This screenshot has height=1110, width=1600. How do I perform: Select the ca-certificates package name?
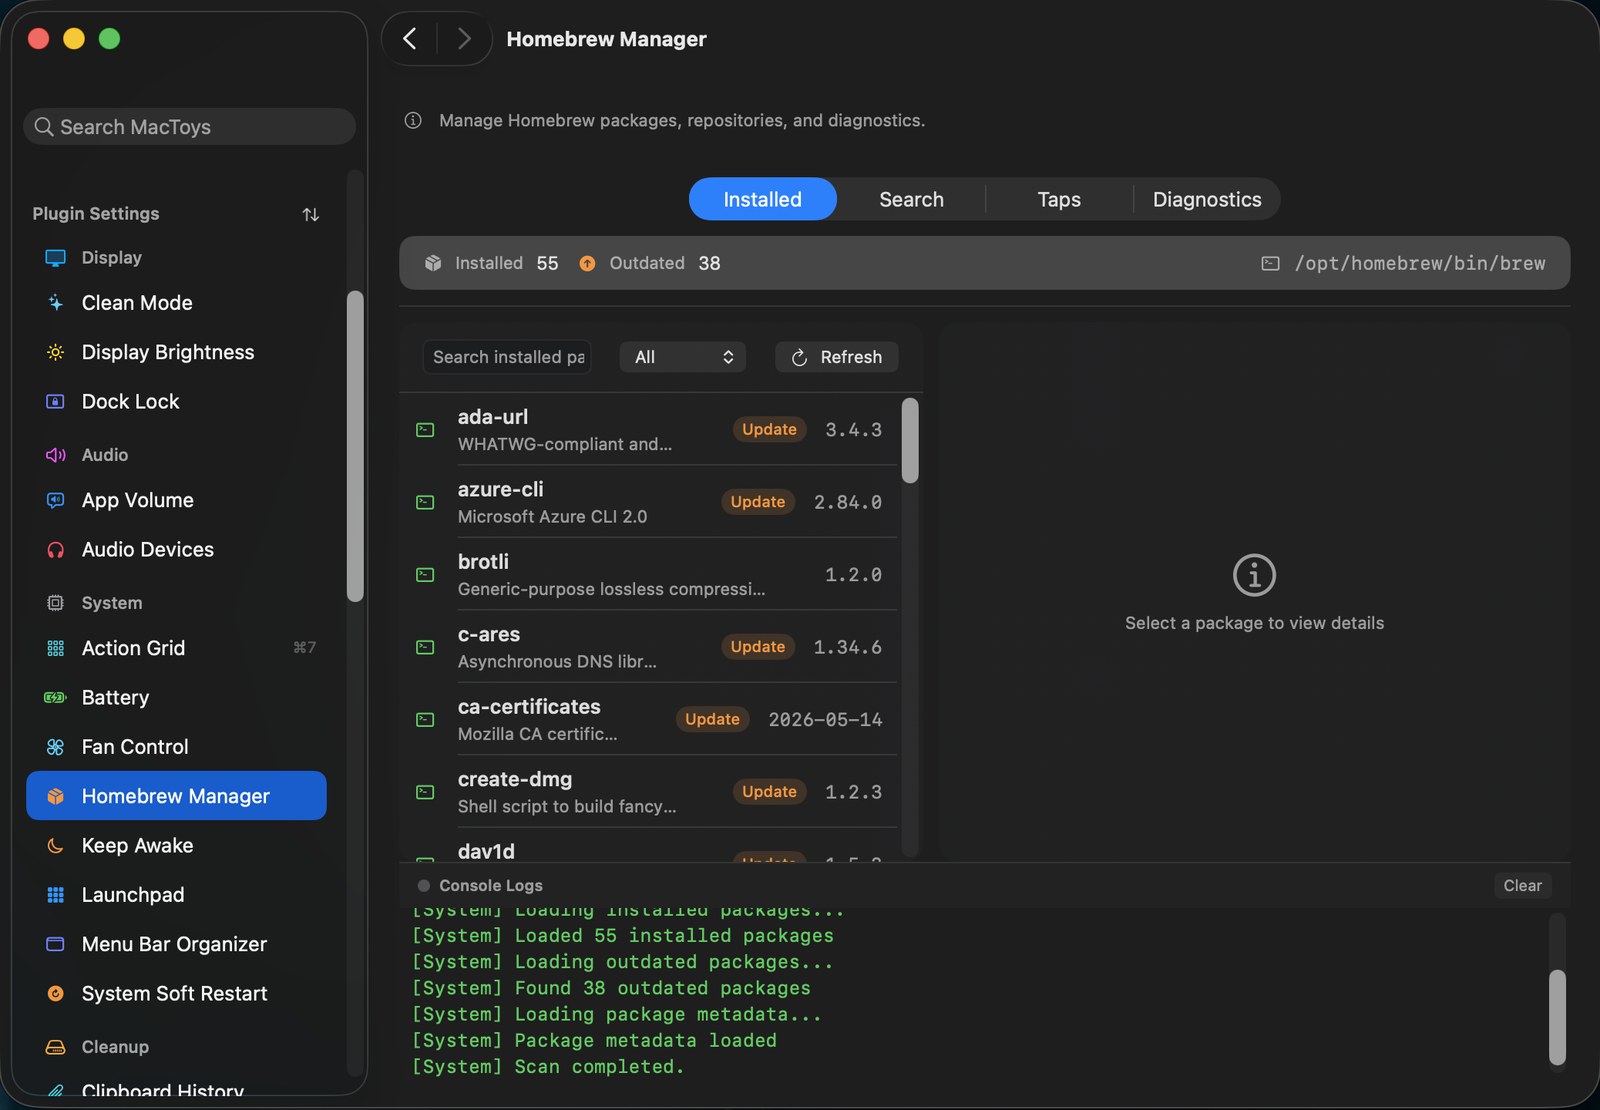click(x=529, y=707)
